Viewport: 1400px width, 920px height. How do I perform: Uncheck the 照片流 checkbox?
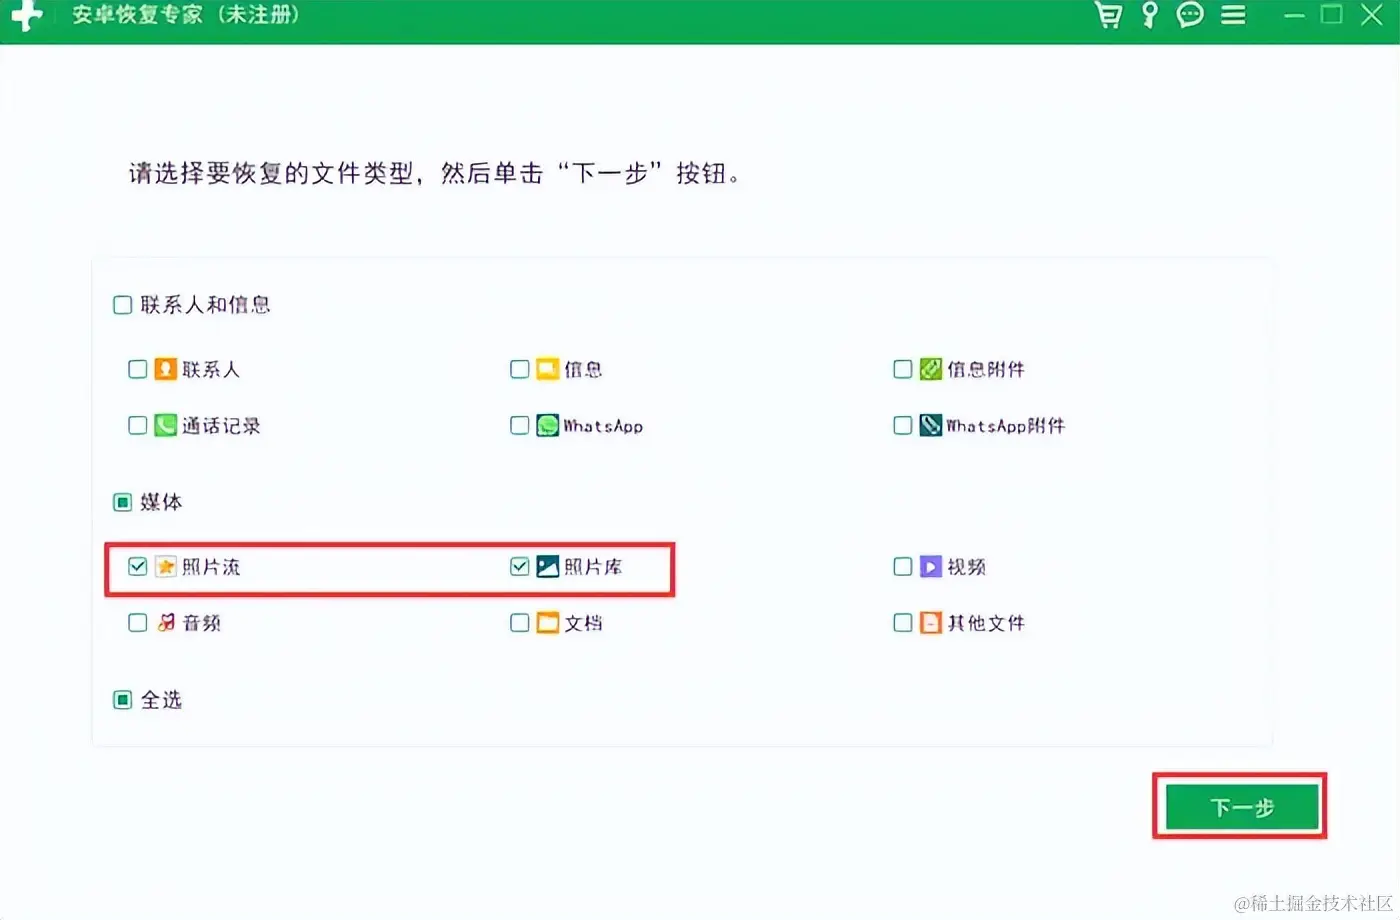(x=138, y=567)
